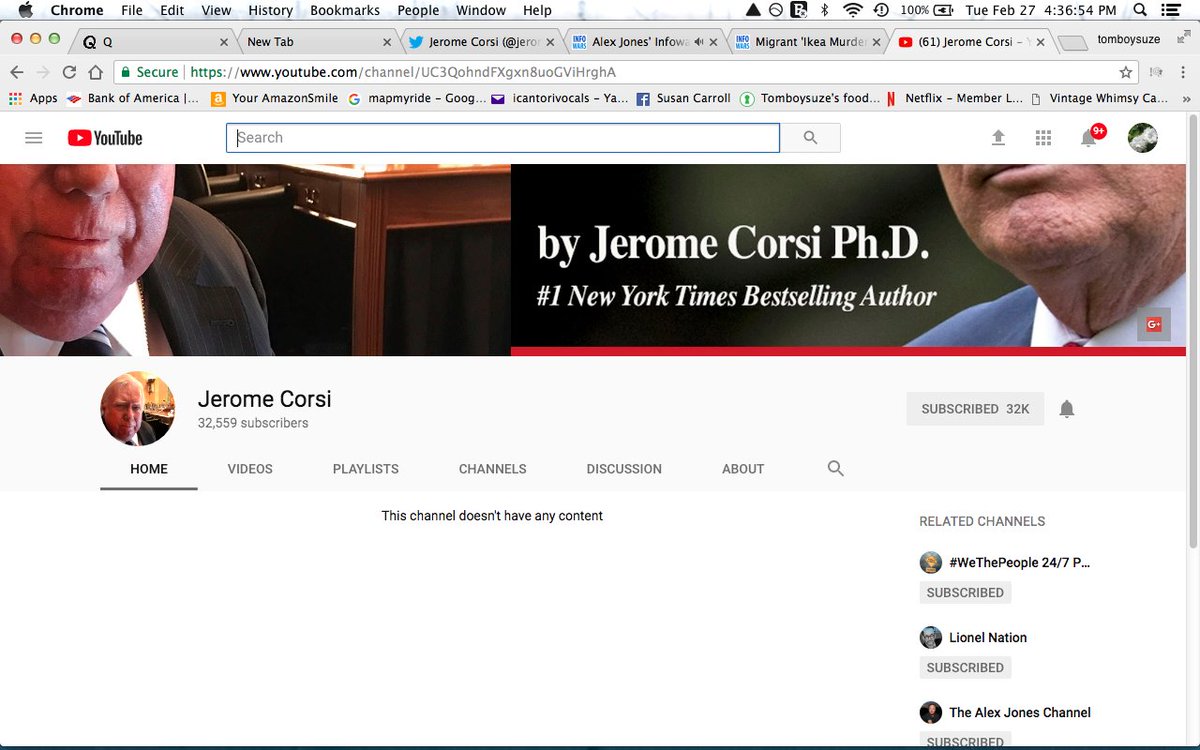Open Spotlight search in menu bar
This screenshot has height=750, width=1200.
1140,10
